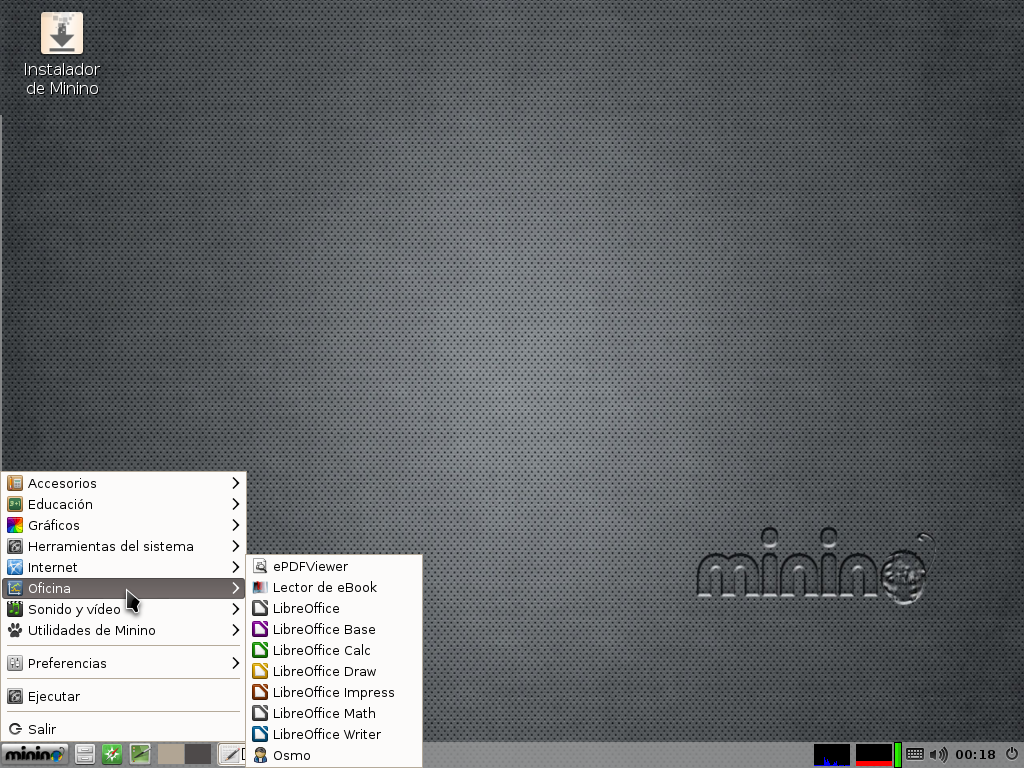Click the file manager icon in the taskbar
The height and width of the screenshot is (768, 1024).
coord(85,754)
